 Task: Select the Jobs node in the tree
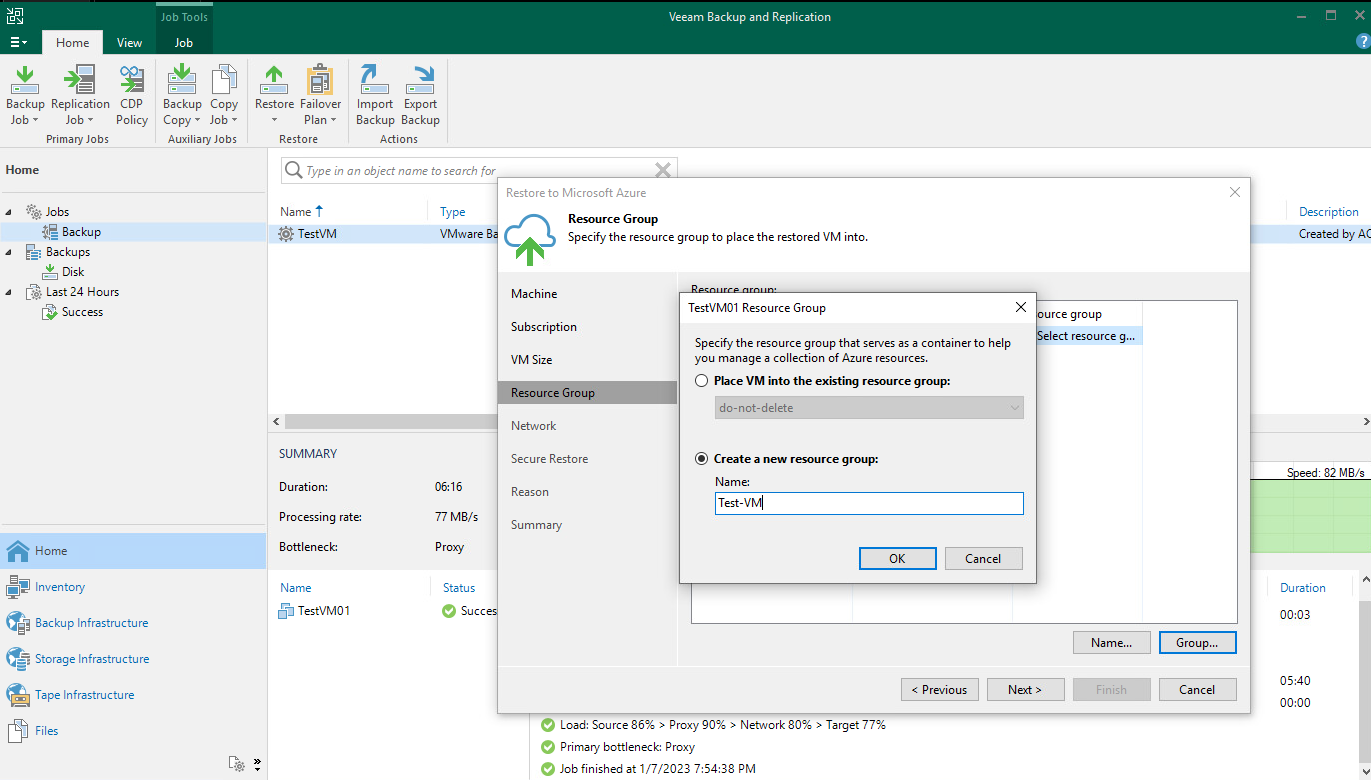pos(57,212)
